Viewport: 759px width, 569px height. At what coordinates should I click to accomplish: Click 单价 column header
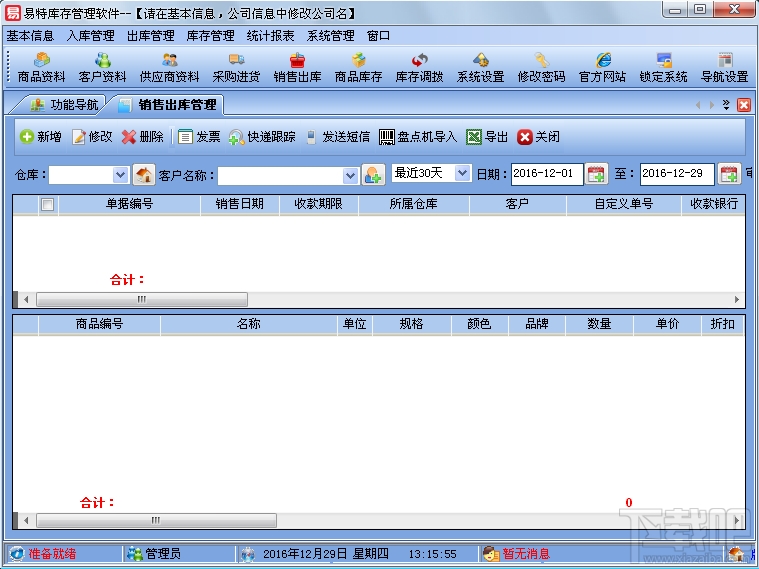[x=668, y=324]
